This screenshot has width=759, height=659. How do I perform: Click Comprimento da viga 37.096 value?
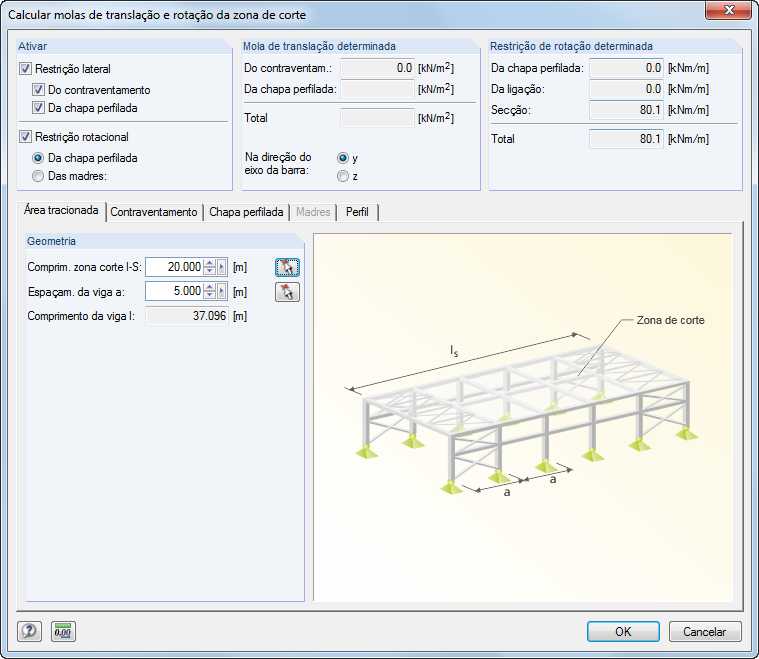coord(187,316)
